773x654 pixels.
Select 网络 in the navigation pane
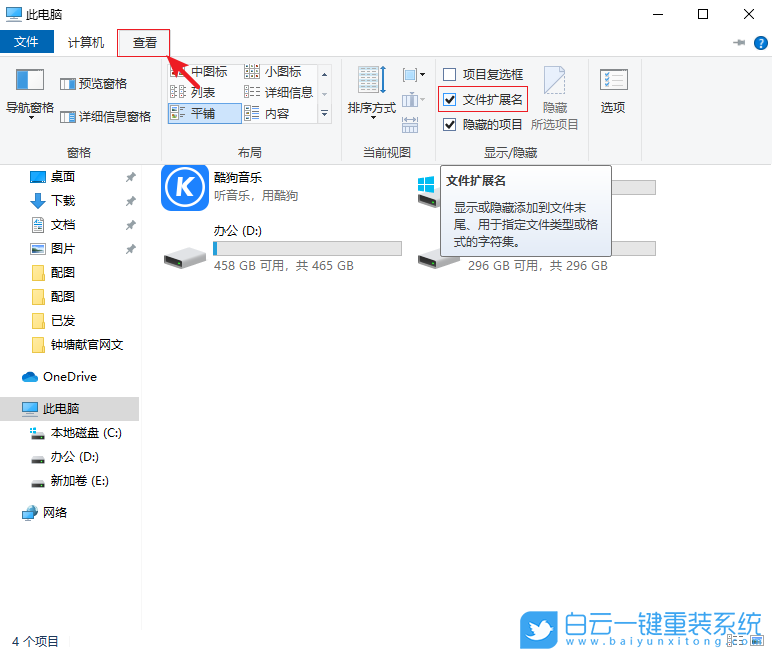point(54,513)
